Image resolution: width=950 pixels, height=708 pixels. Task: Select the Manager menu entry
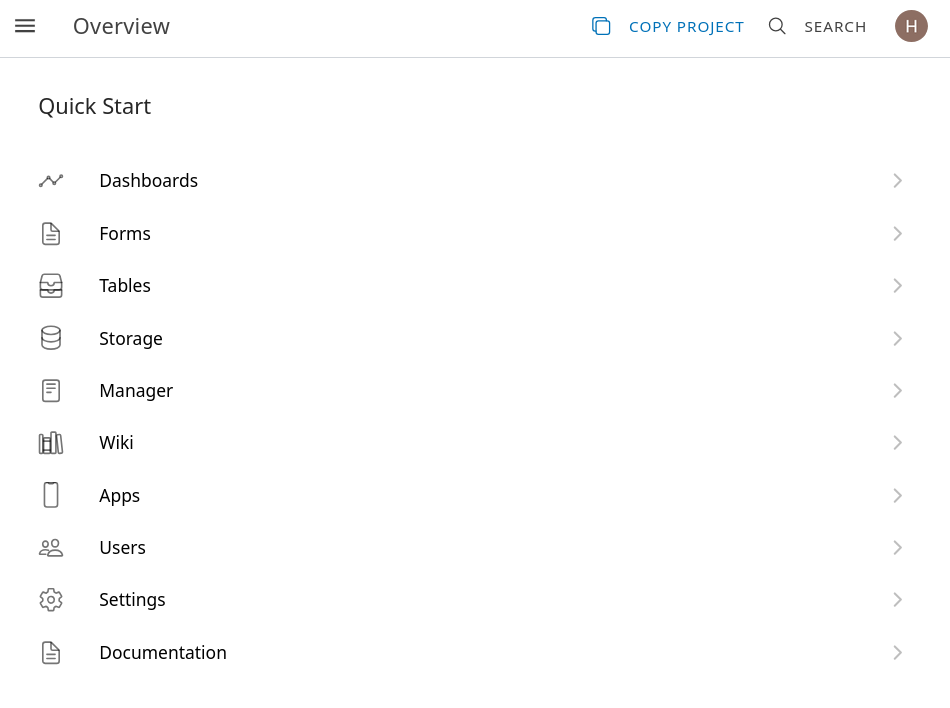(x=136, y=391)
